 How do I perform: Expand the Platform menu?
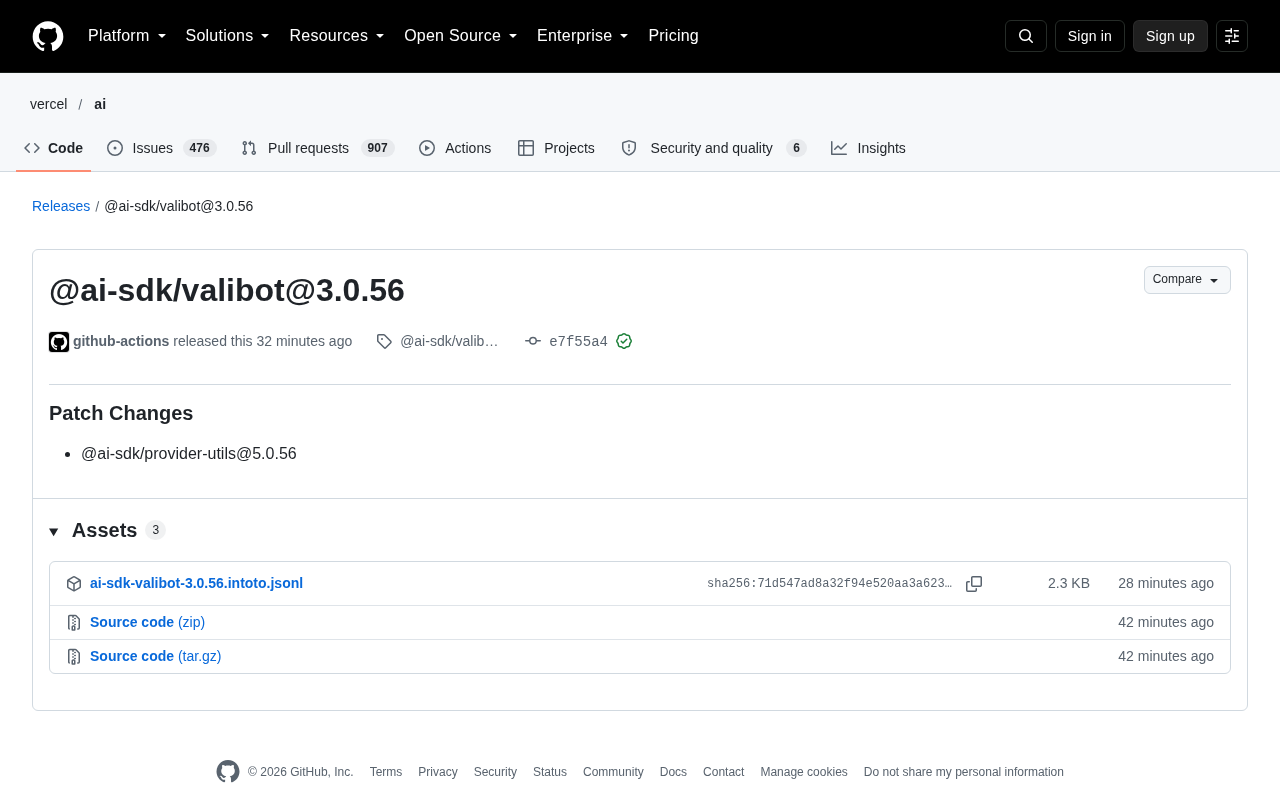[127, 36]
